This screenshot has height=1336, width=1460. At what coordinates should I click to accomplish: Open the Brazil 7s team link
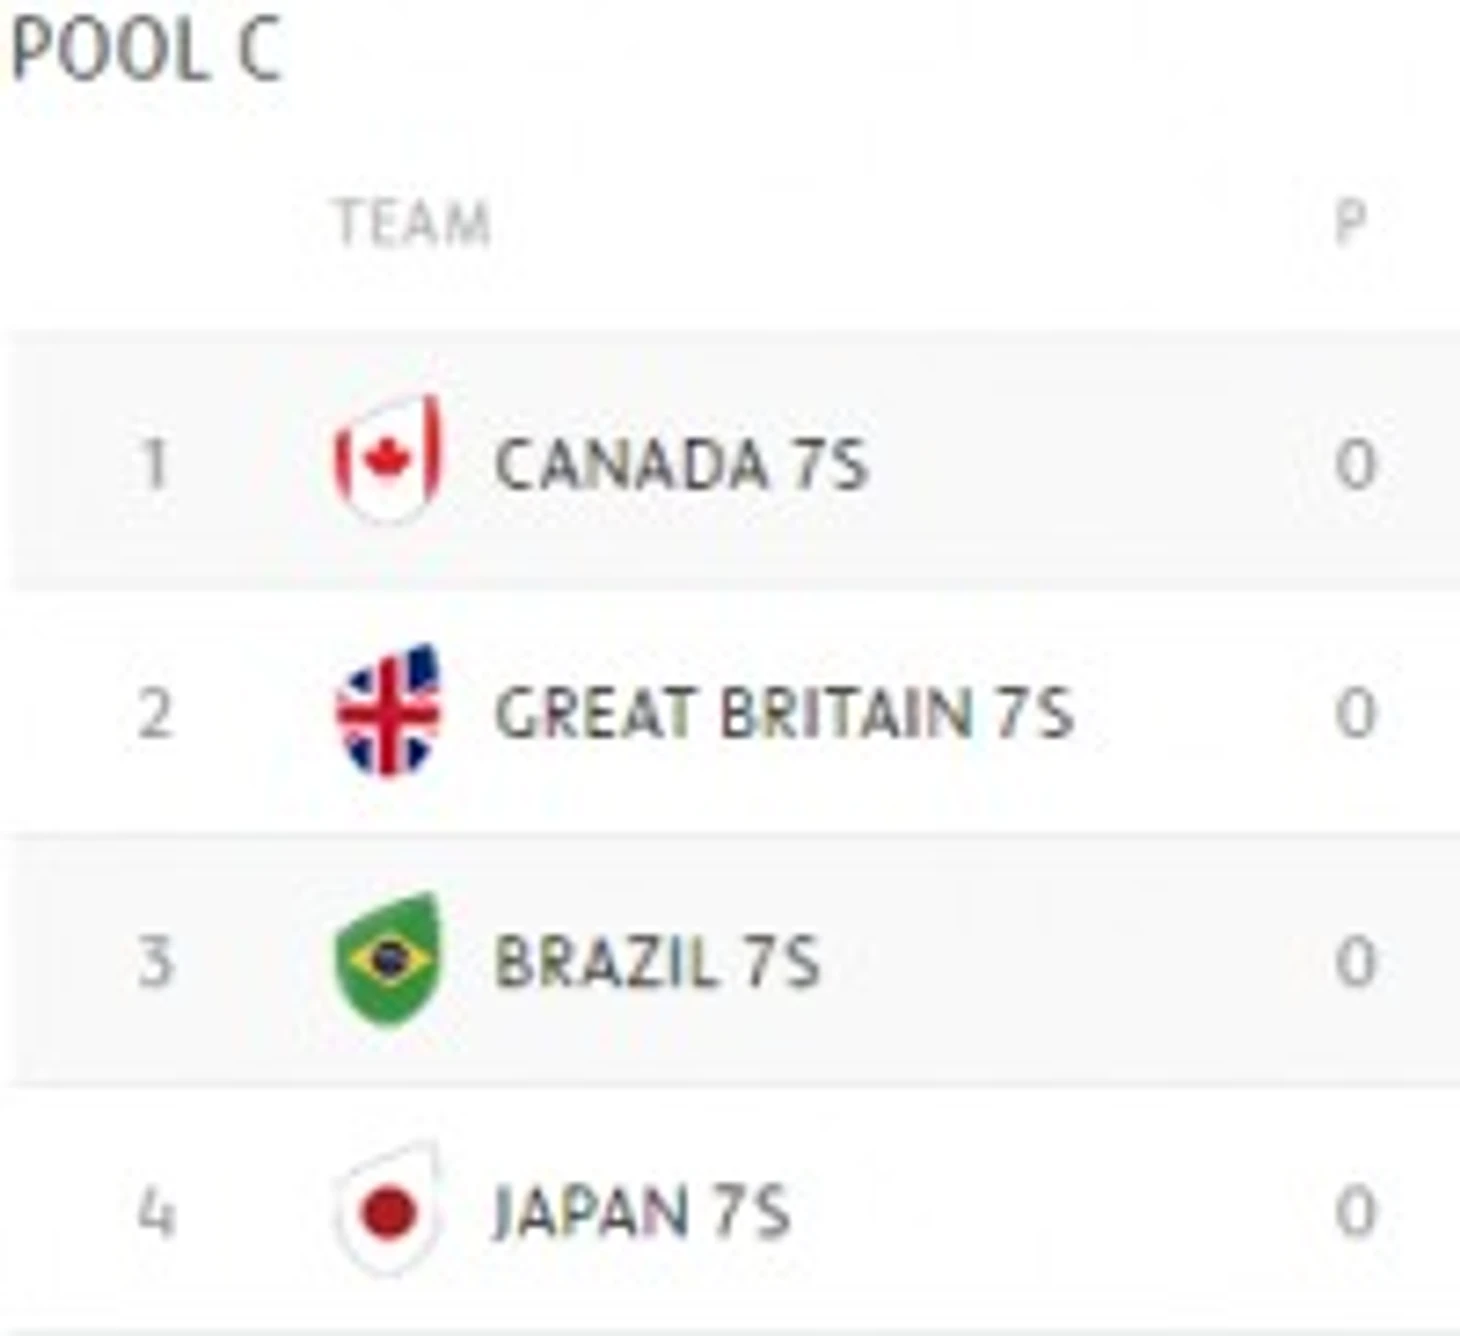click(657, 962)
